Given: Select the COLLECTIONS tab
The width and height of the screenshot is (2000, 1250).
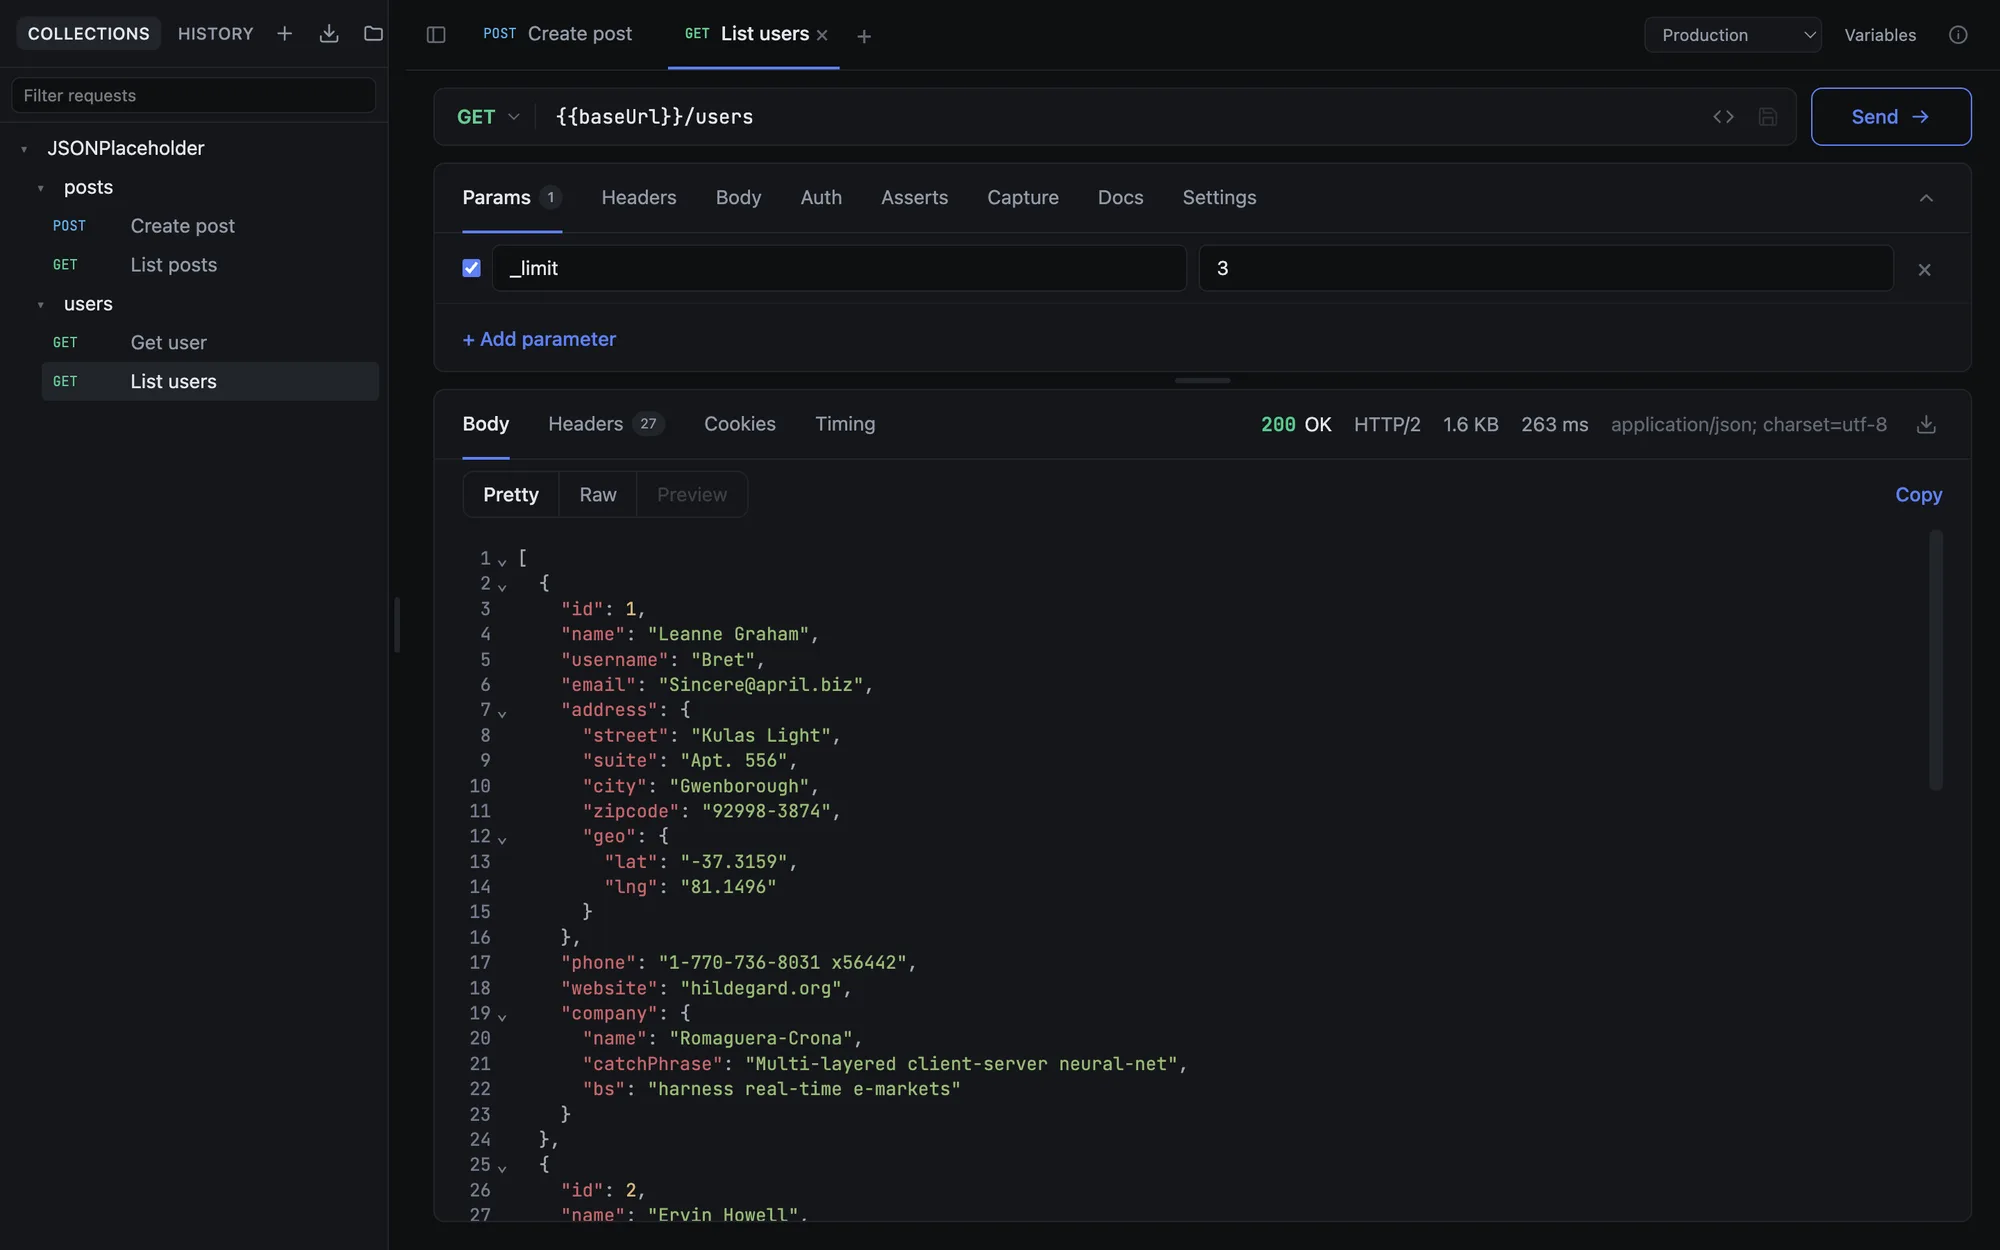Looking at the screenshot, I should click(x=89, y=34).
